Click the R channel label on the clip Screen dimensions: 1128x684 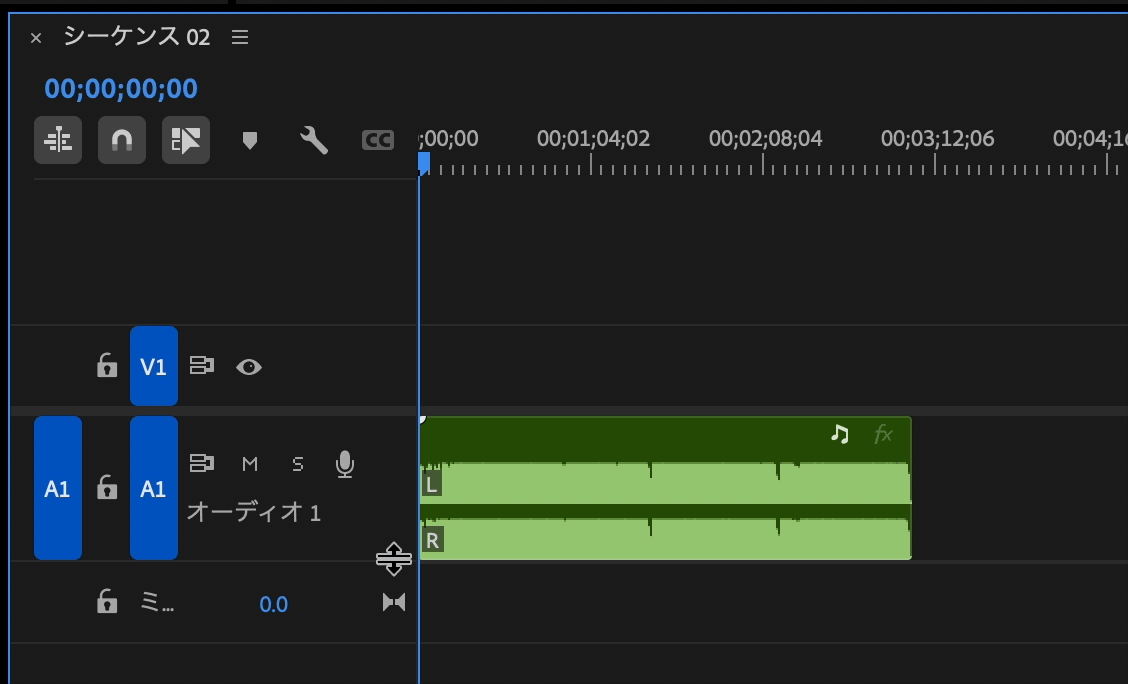click(x=432, y=540)
